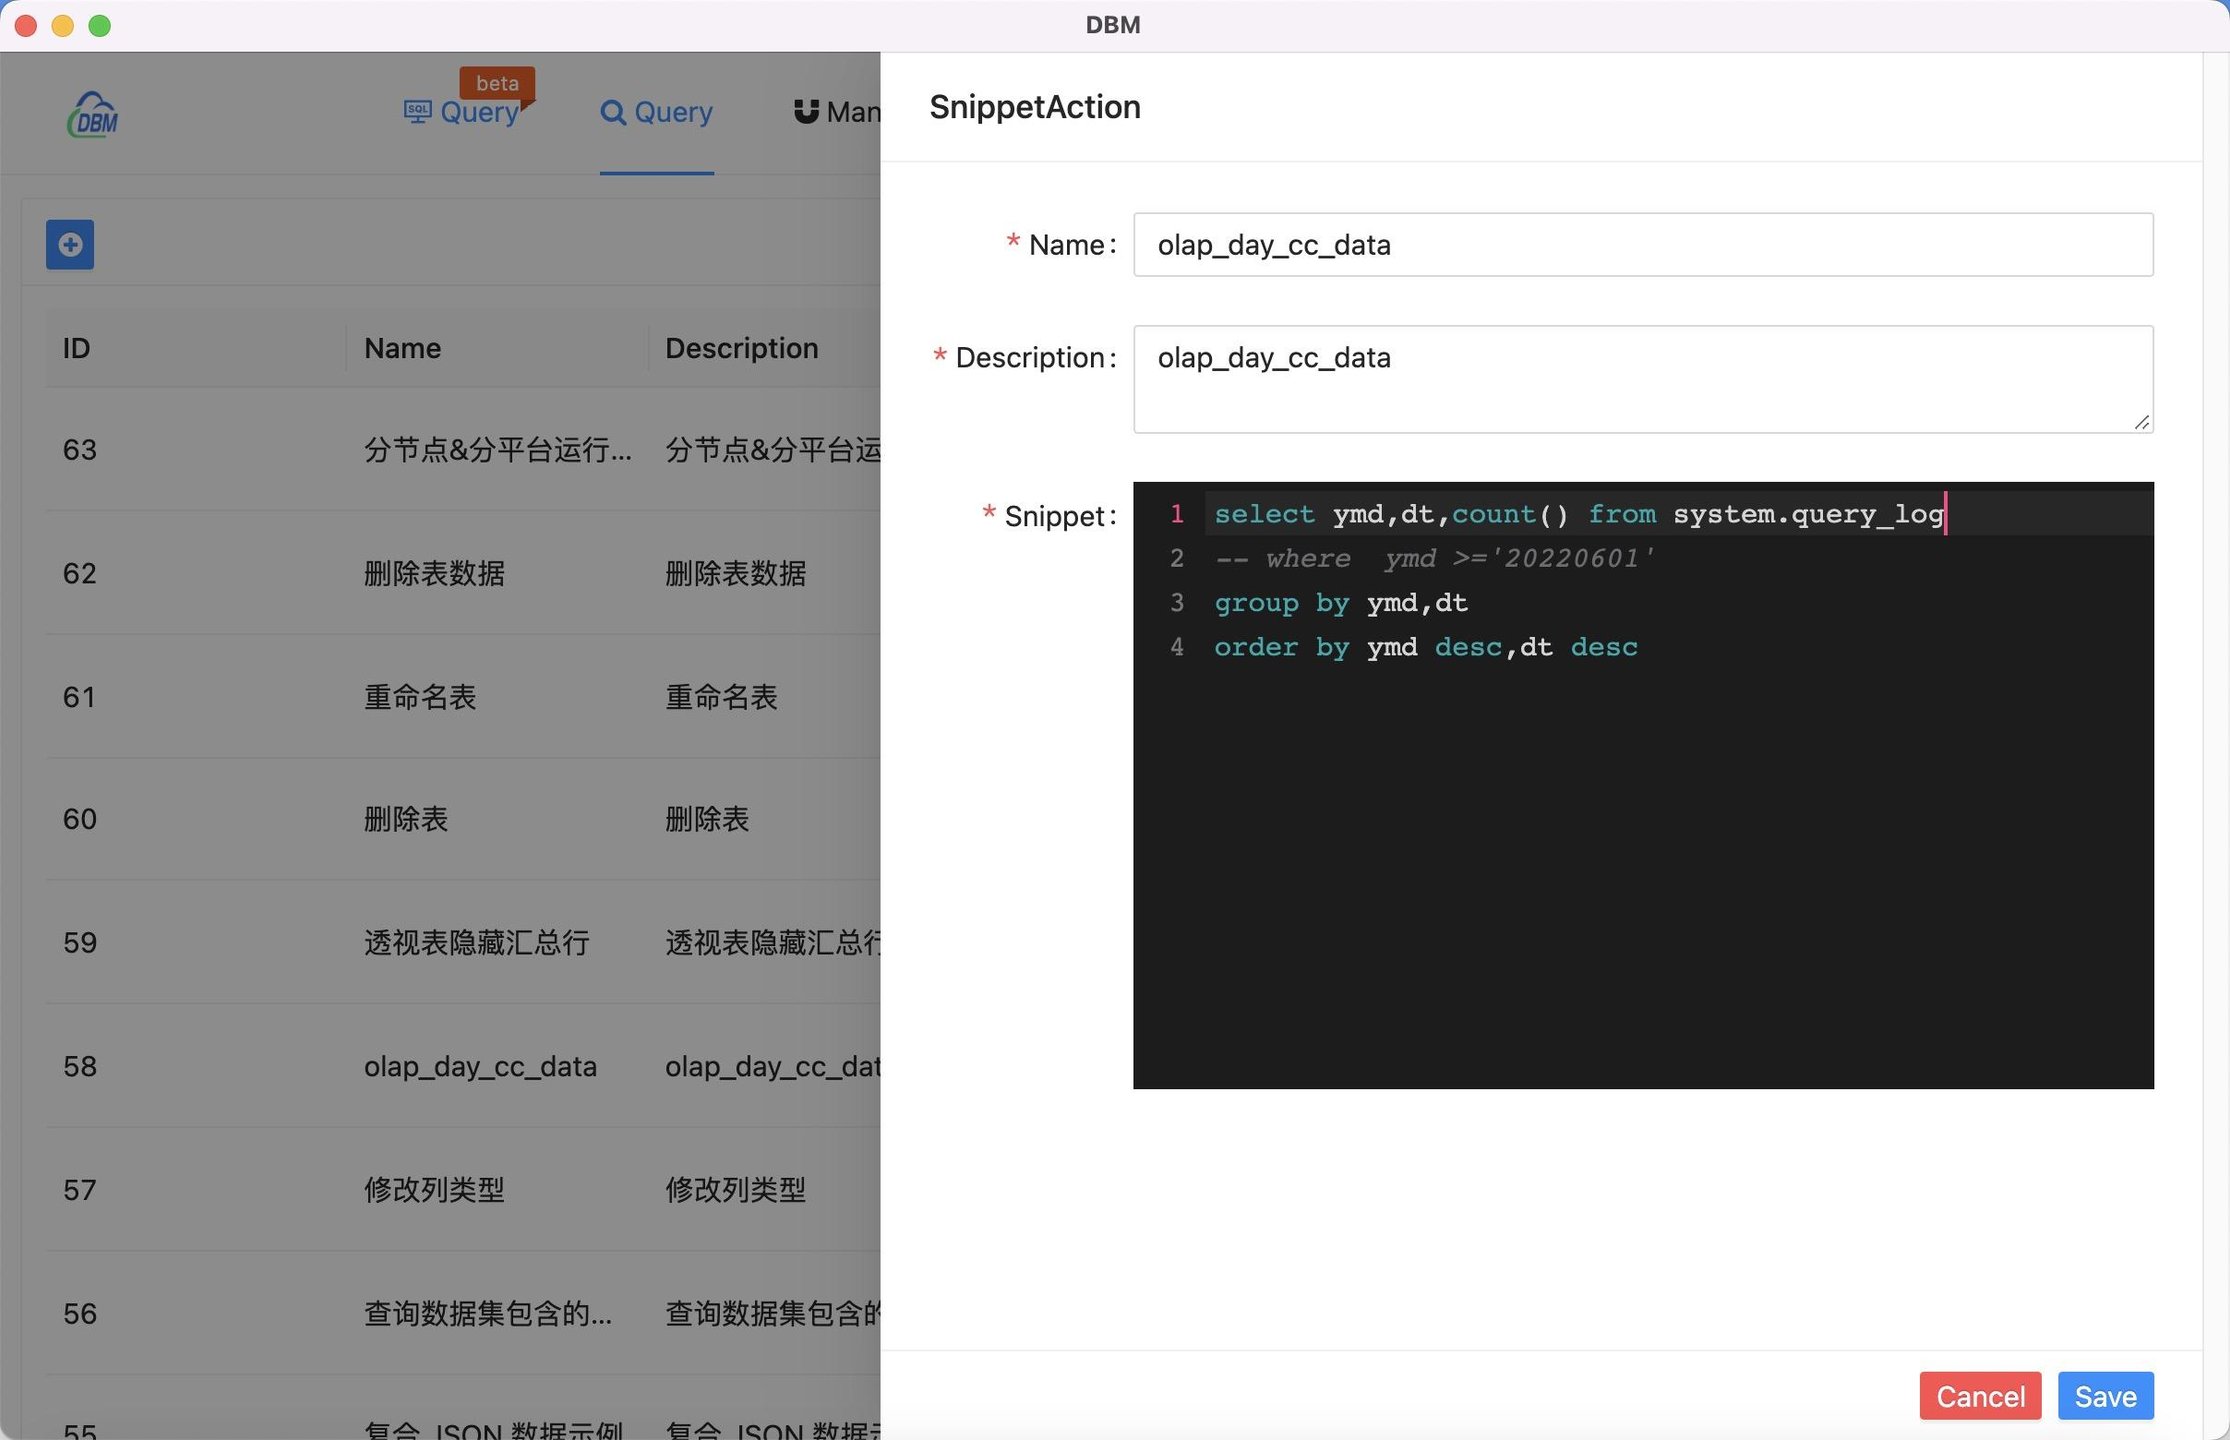Click the Name column header
Screen dimensions: 2230x1440
pyautogui.click(x=402, y=348)
